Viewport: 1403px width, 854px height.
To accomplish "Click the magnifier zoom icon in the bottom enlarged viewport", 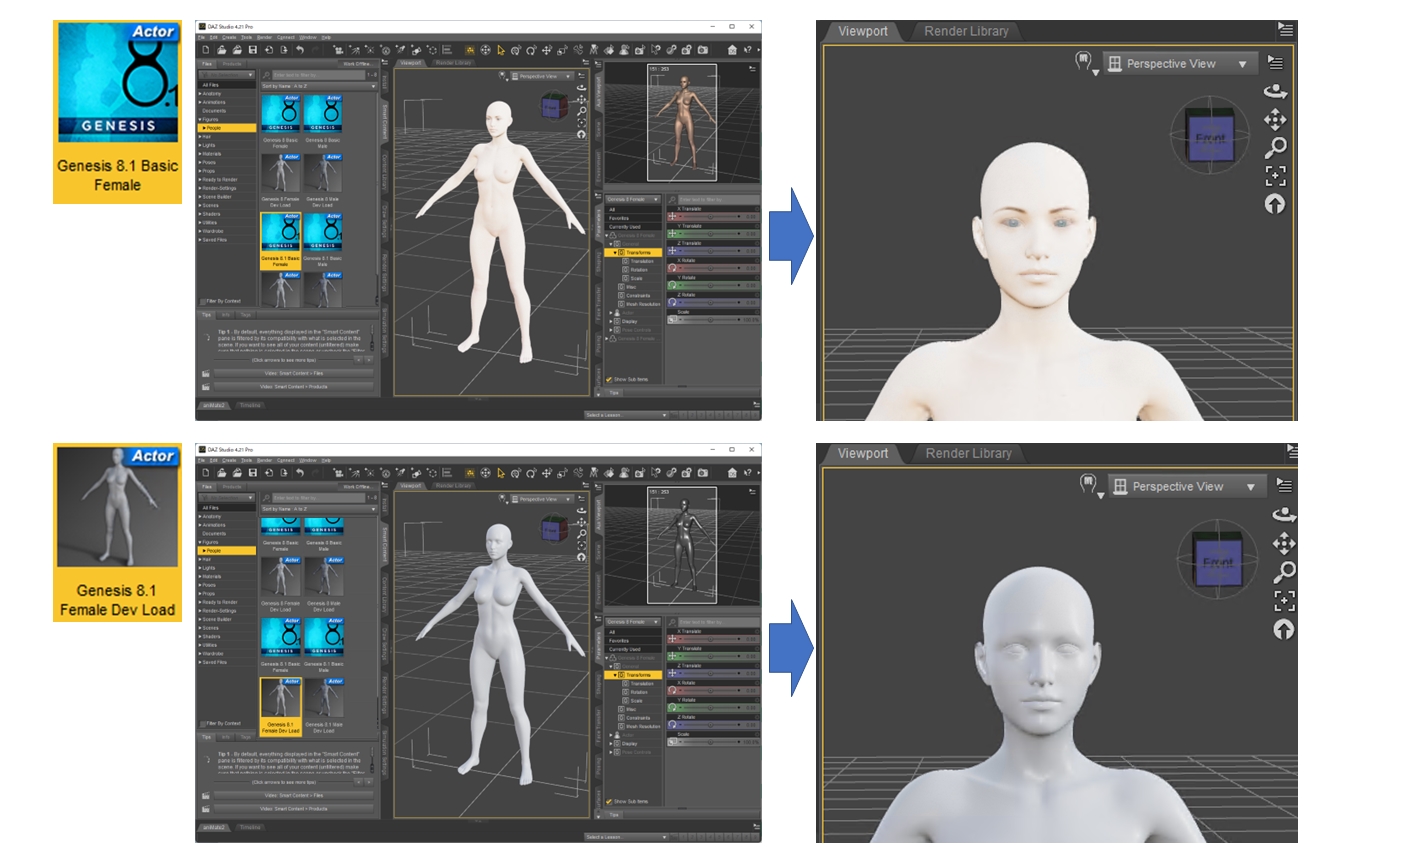I will coord(1284,572).
